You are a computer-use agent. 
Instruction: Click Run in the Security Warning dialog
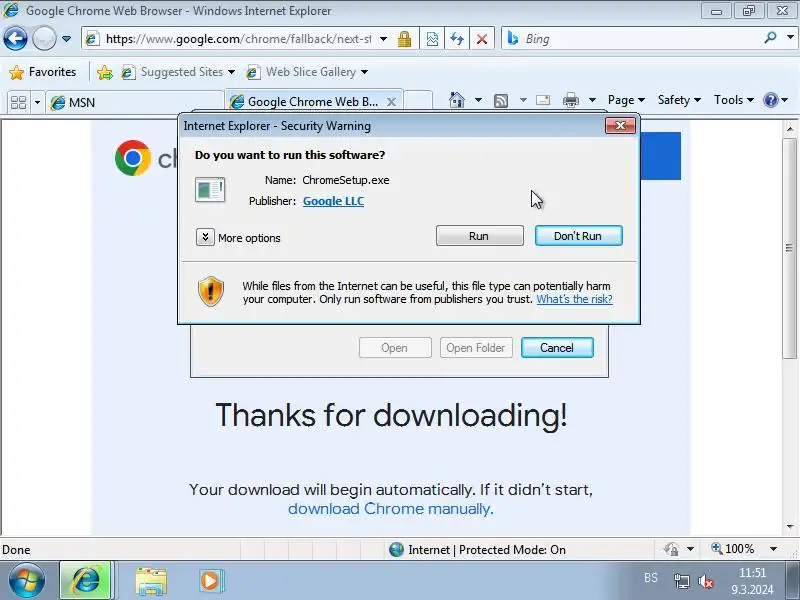click(480, 236)
